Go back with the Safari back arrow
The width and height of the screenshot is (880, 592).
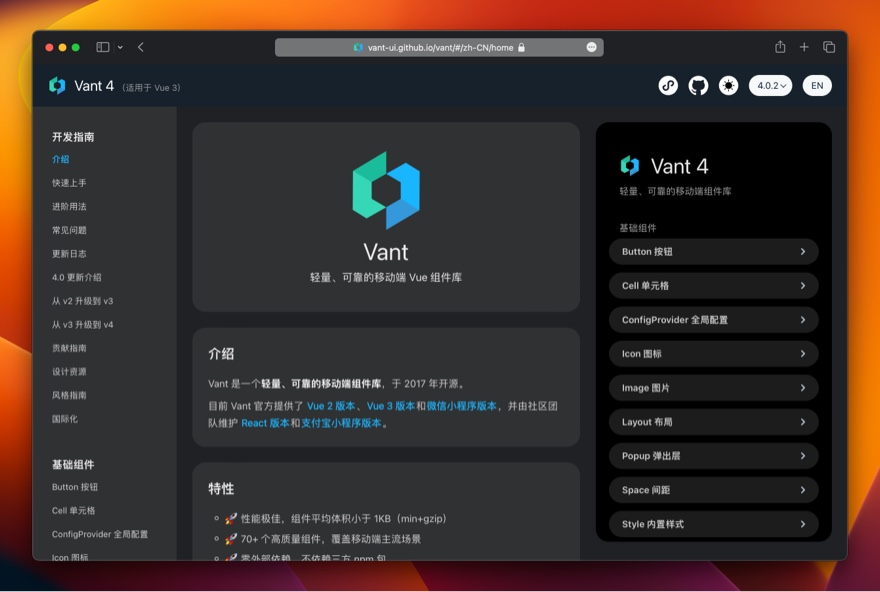click(141, 47)
